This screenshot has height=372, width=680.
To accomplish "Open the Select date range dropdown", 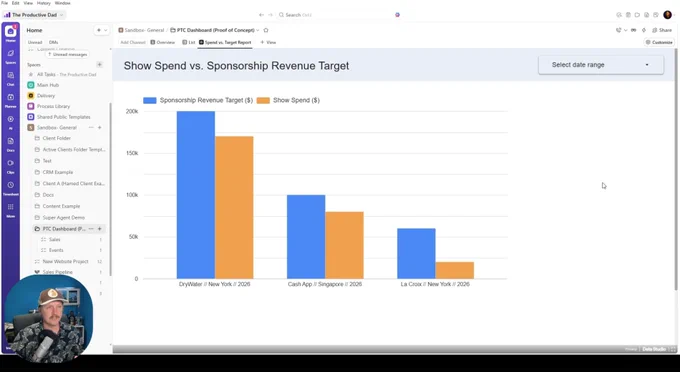I will click(x=601, y=65).
